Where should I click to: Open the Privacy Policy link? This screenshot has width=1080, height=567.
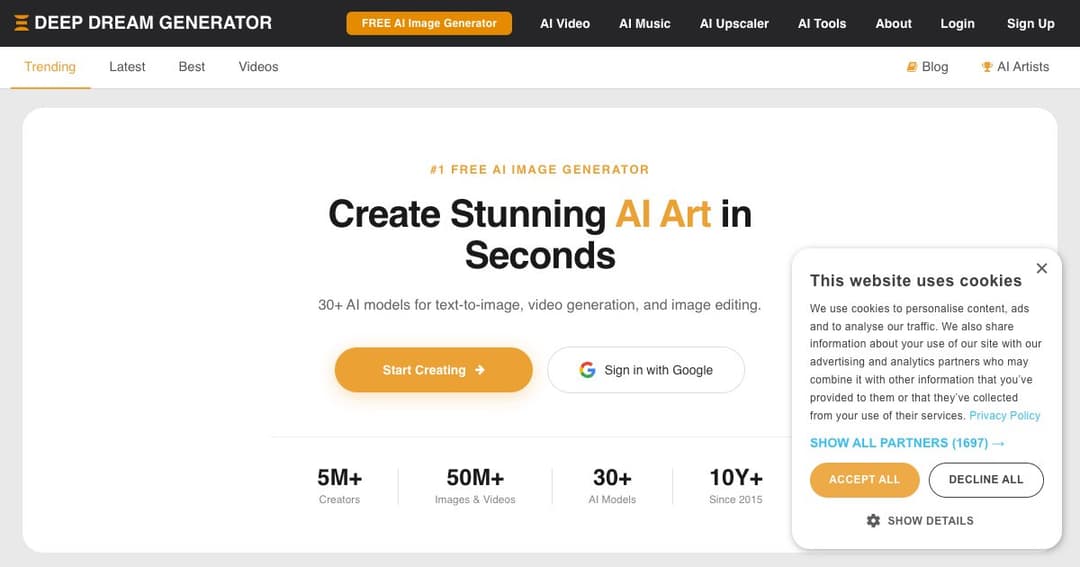(1004, 415)
